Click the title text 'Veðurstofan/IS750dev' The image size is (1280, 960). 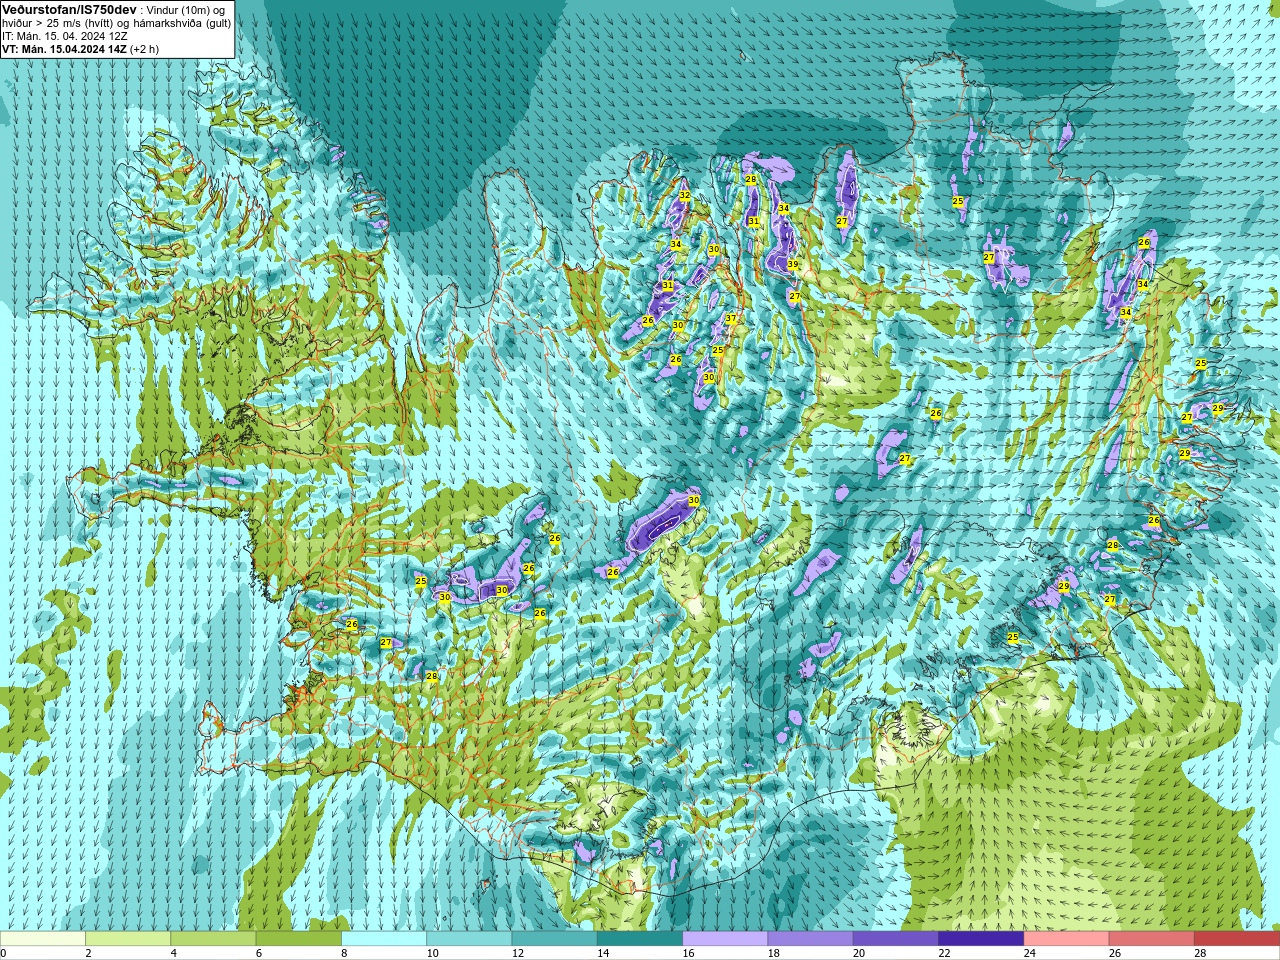tap(69, 9)
